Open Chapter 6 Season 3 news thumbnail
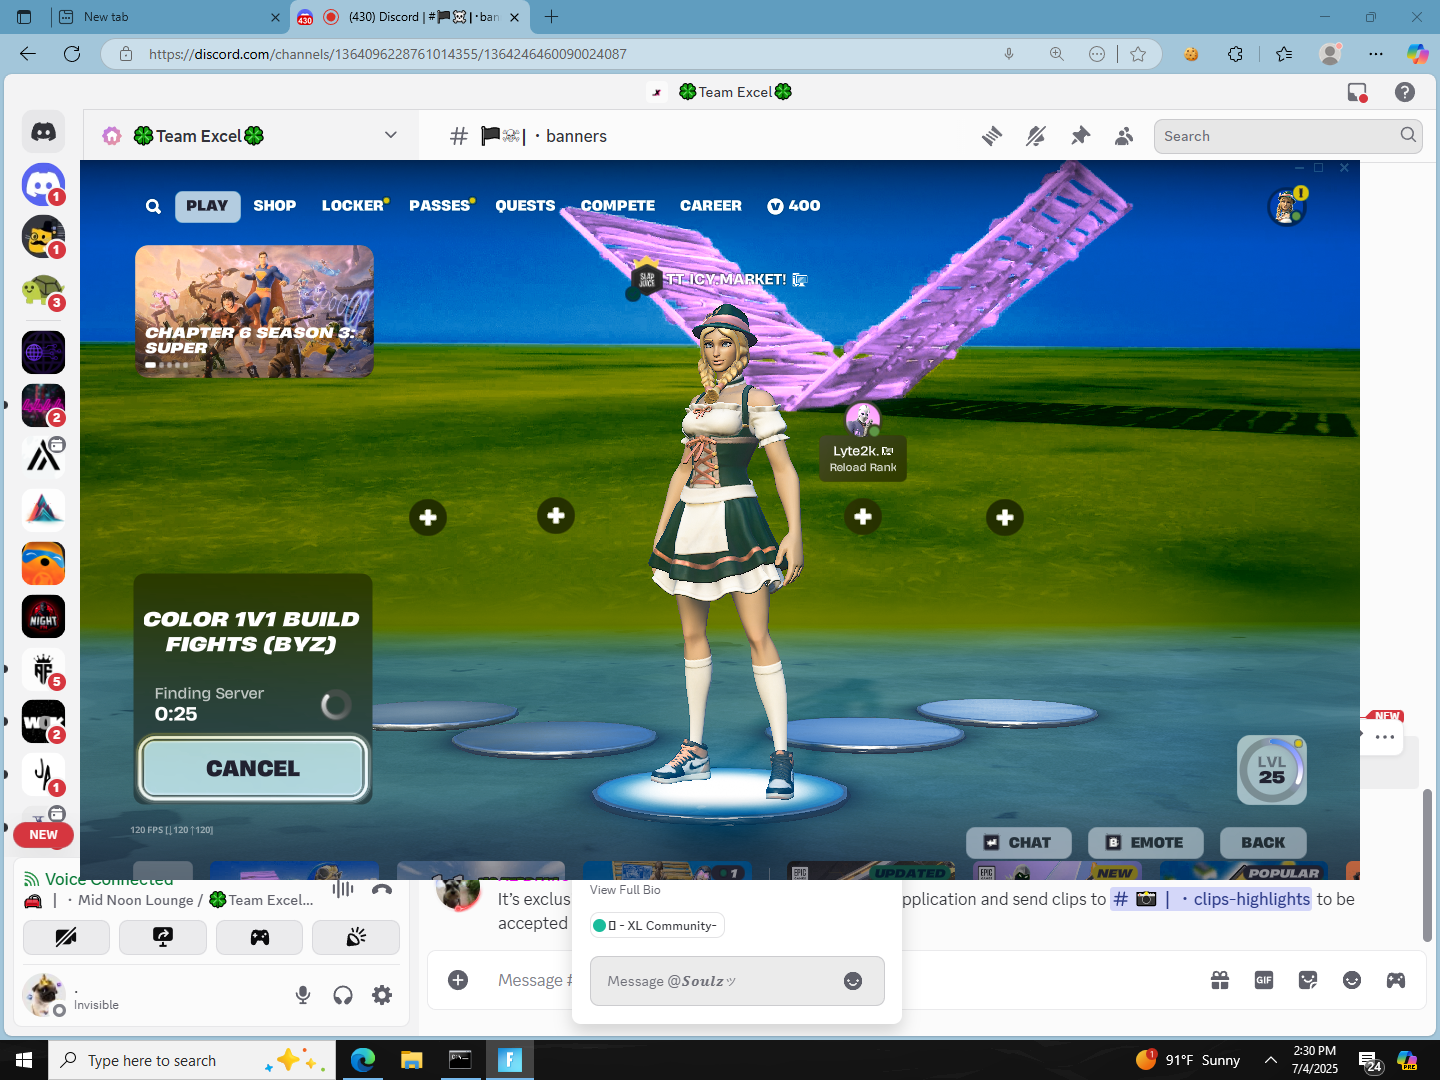1440x1080 pixels. (x=254, y=311)
